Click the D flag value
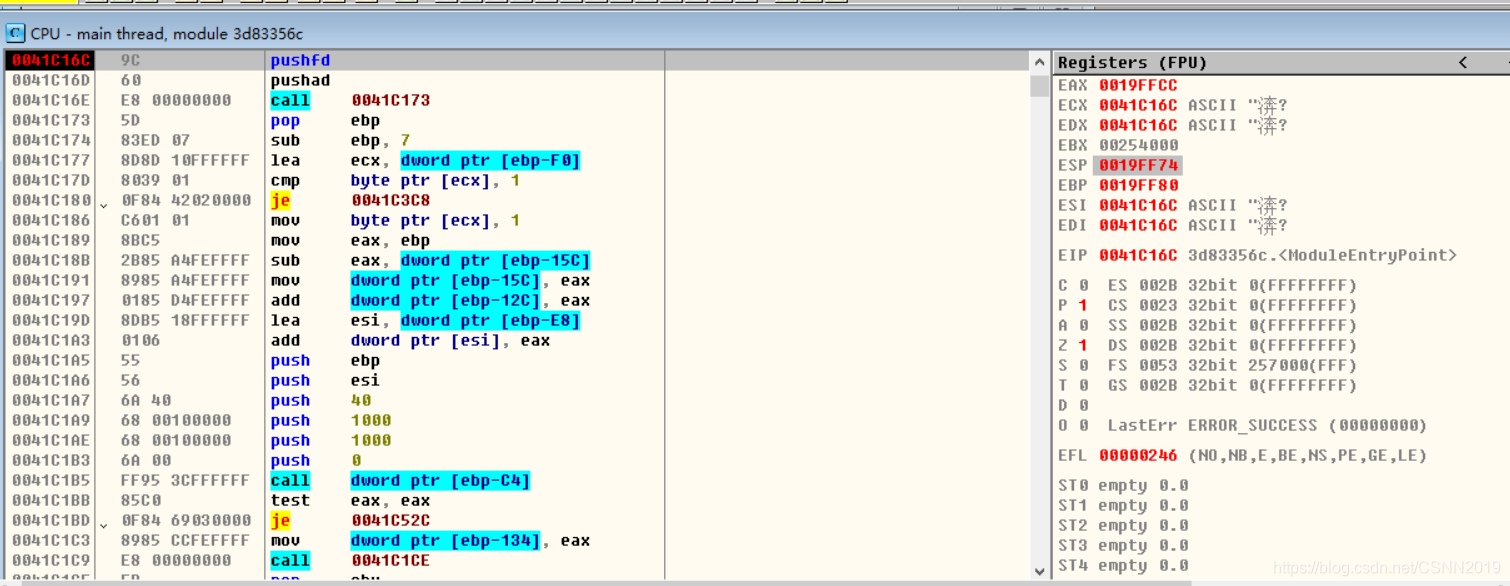Viewport: 1510px width, 586px height. 1083,405
